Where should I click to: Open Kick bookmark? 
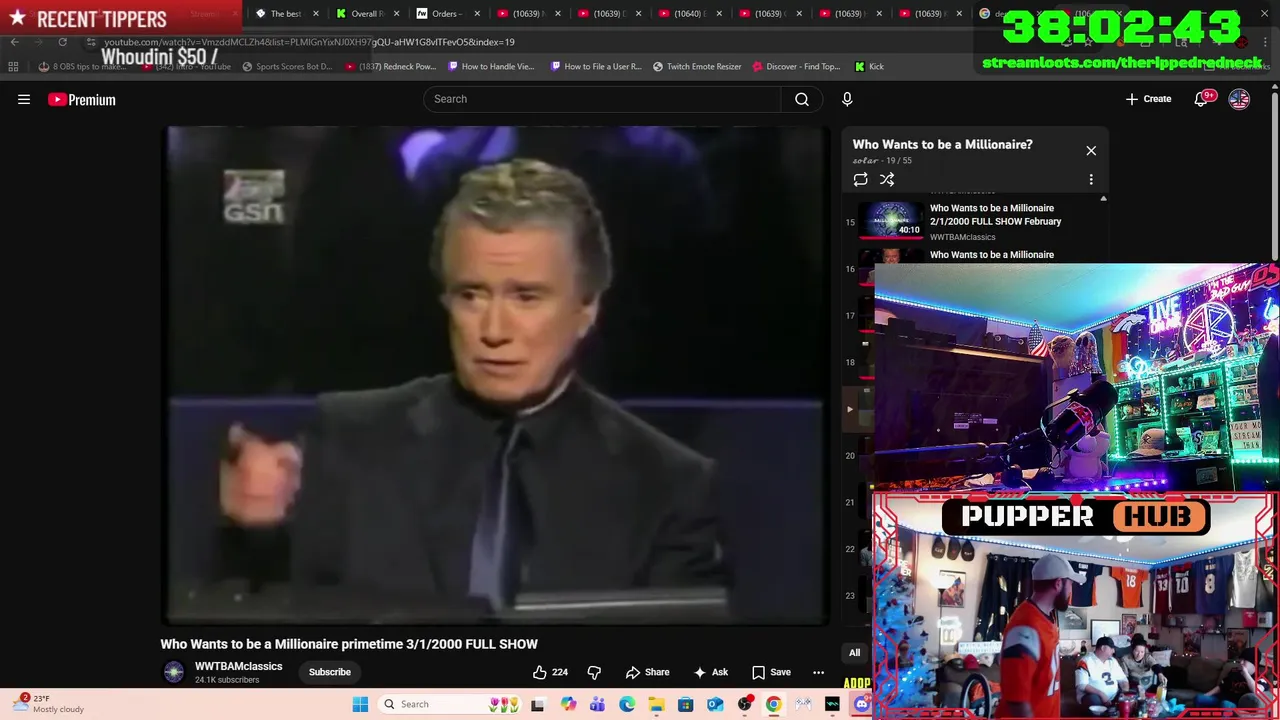click(869, 66)
